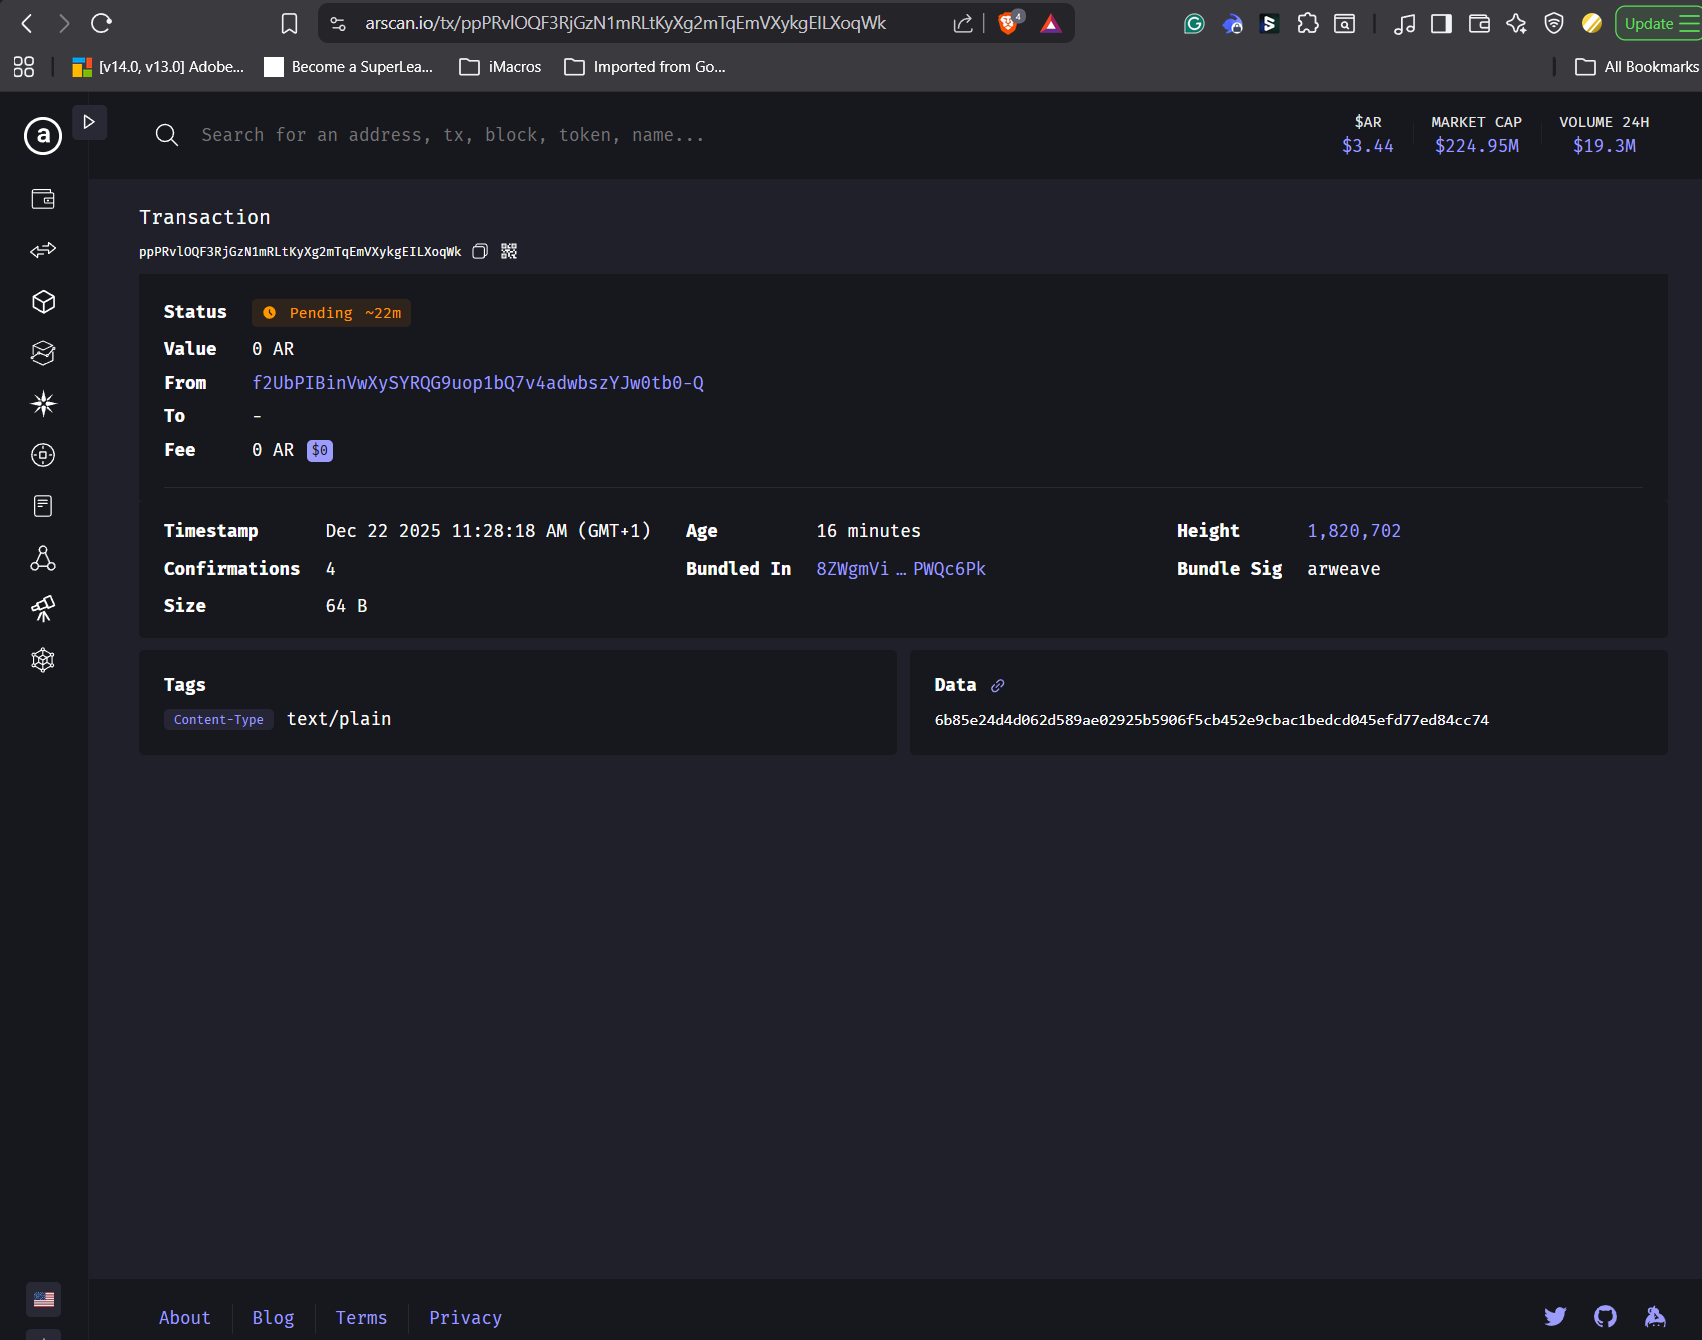Copy the transaction ID to clipboard

pyautogui.click(x=480, y=251)
